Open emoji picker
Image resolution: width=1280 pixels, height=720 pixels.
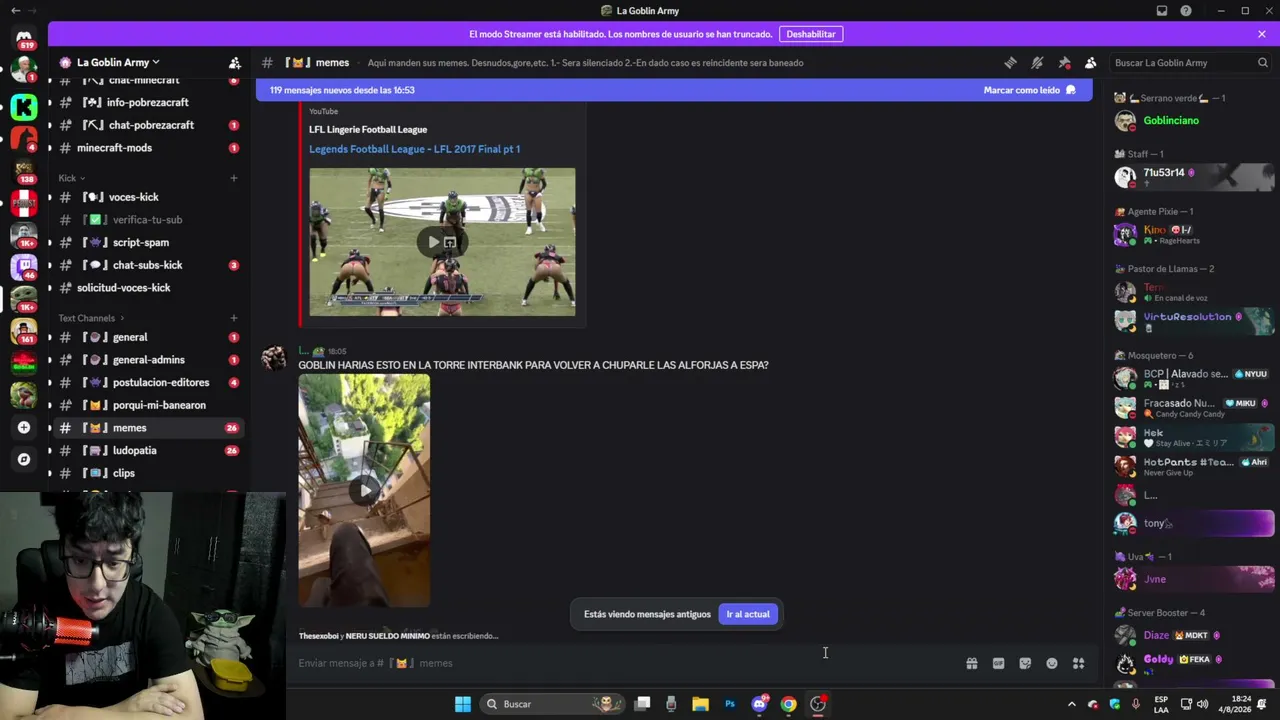(1052, 663)
